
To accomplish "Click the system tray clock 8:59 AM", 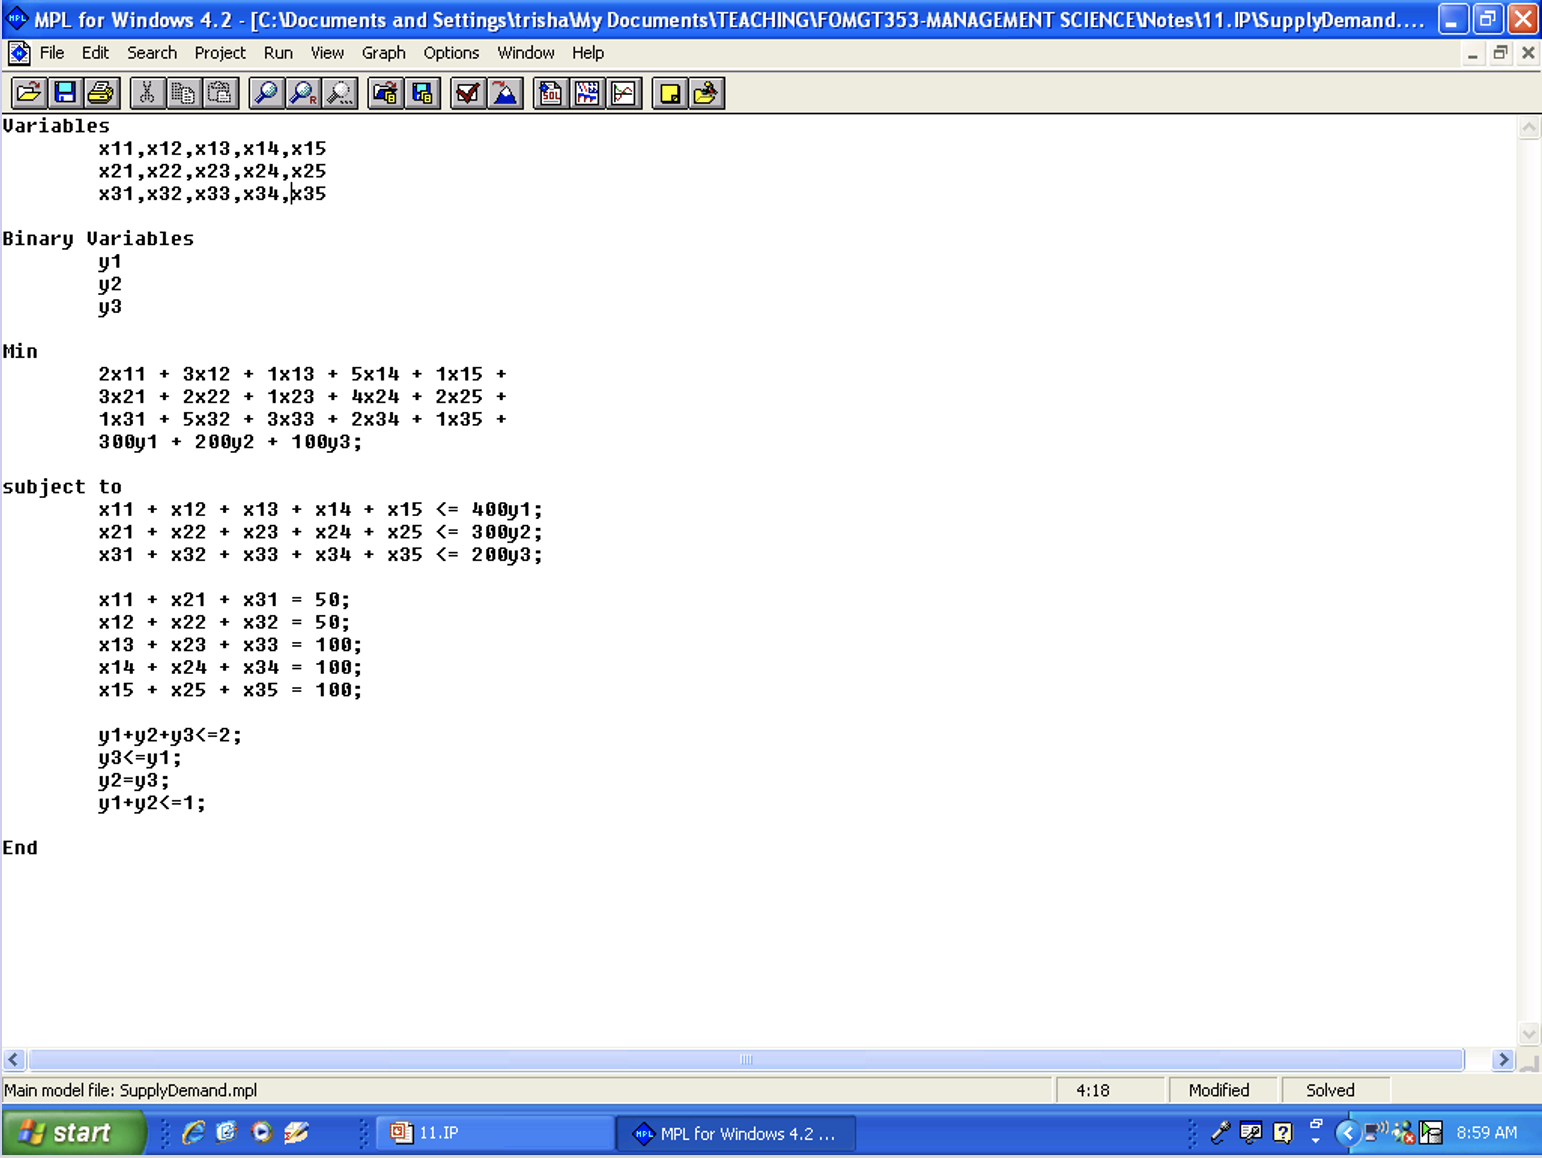I will point(1486,1133).
